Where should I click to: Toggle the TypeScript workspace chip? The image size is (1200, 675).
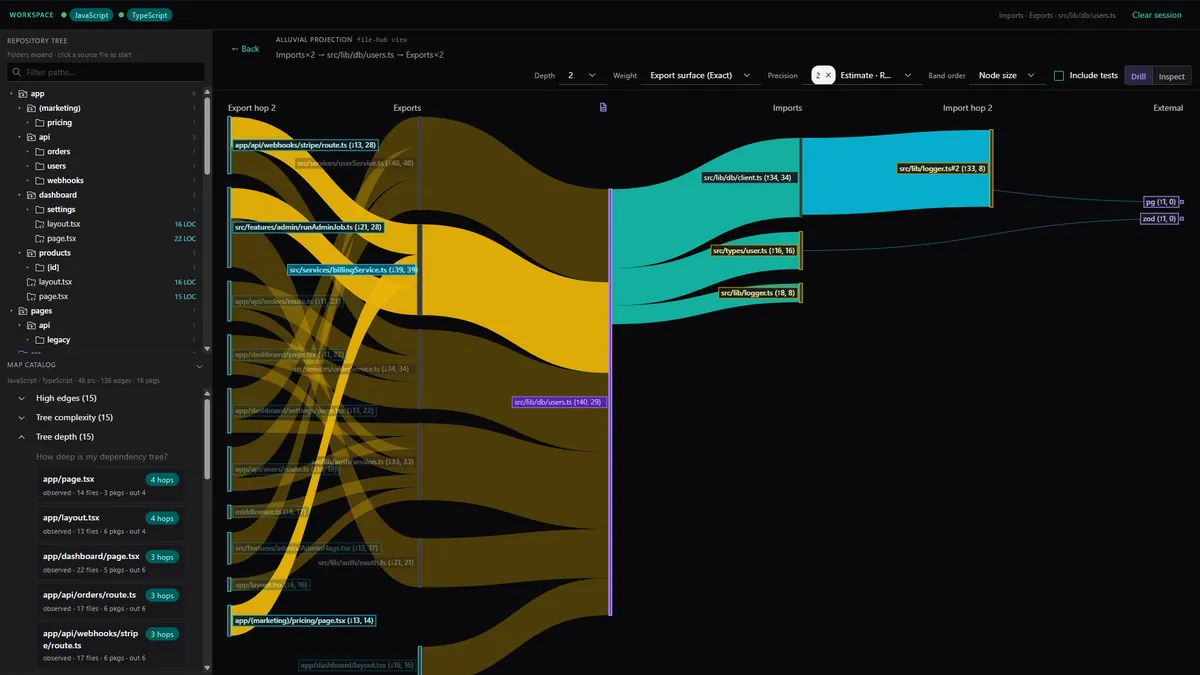point(149,15)
